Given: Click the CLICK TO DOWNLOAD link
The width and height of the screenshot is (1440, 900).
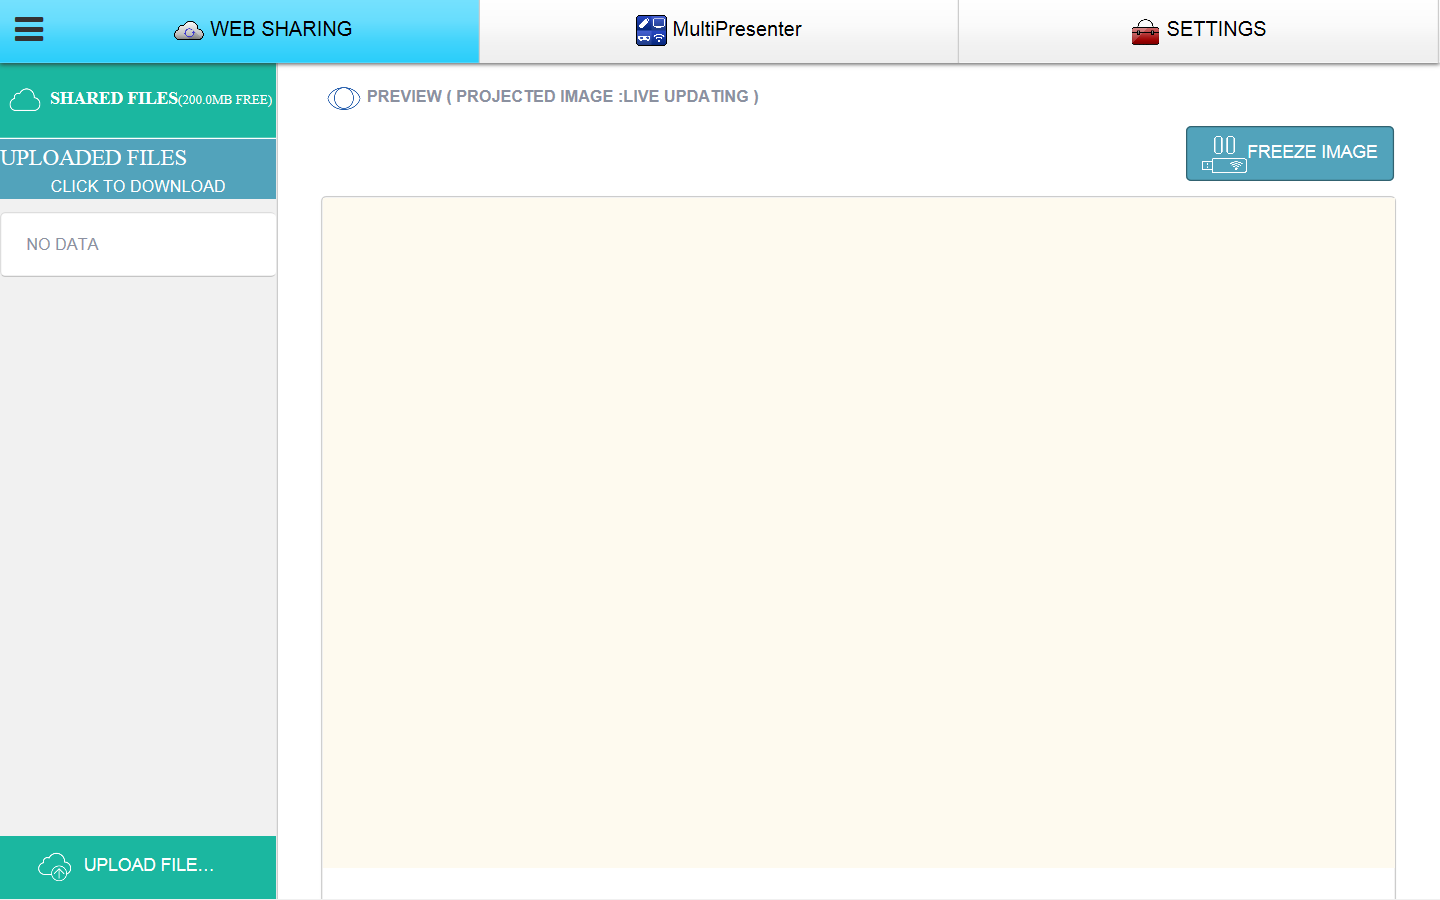Looking at the screenshot, I should coord(138,186).
